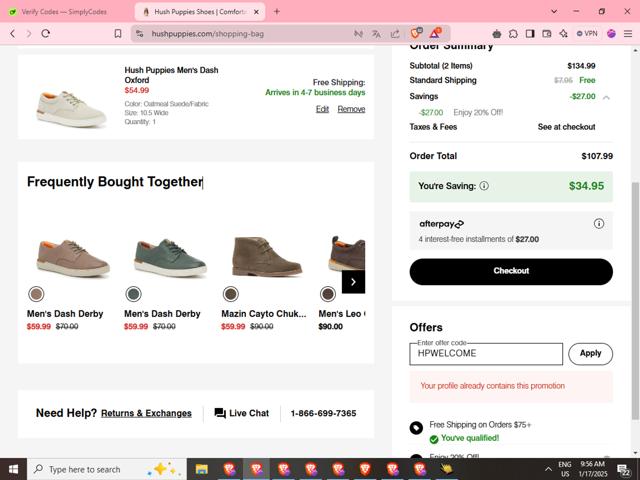Screen dimensions: 640x480
Task: Click the green $34.95 savings amount
Action: click(x=586, y=186)
